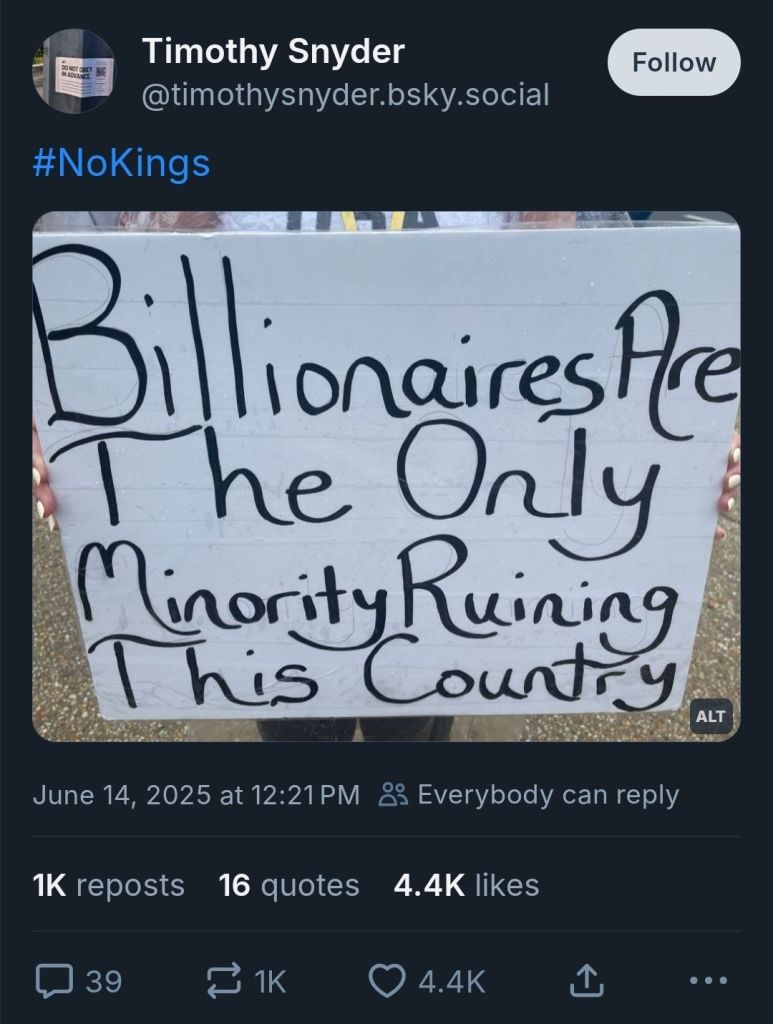This screenshot has height=1024, width=773.
Task: Open the @timothysnyder.bsky.social handle
Action: [346, 95]
